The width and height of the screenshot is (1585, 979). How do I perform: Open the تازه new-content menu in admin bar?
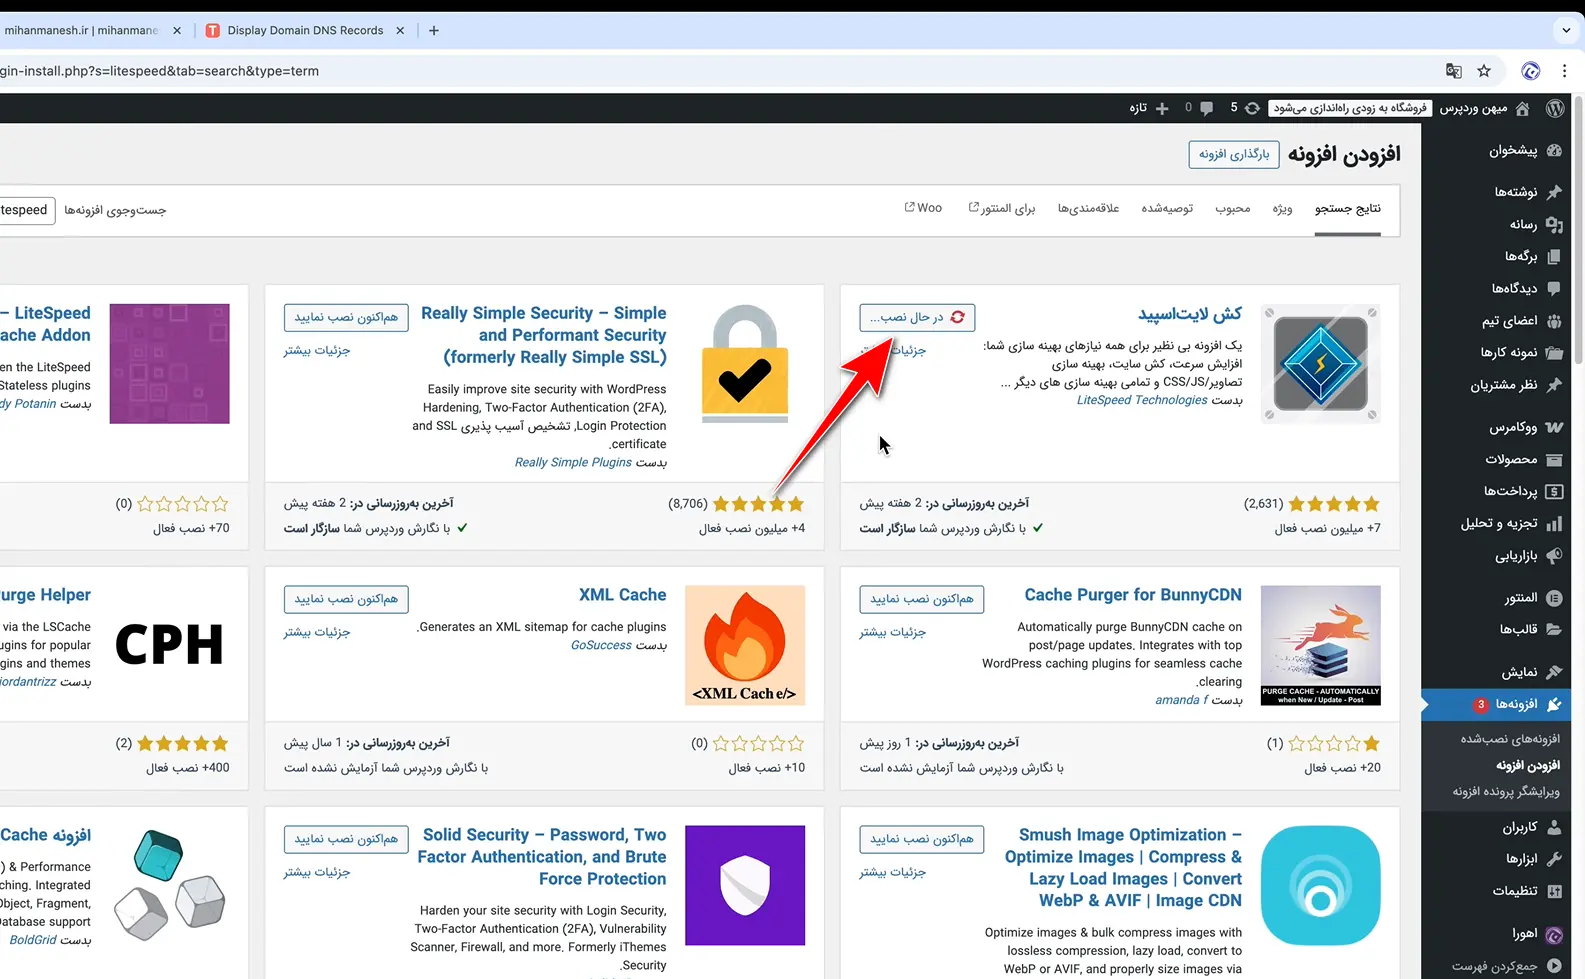1149,108
